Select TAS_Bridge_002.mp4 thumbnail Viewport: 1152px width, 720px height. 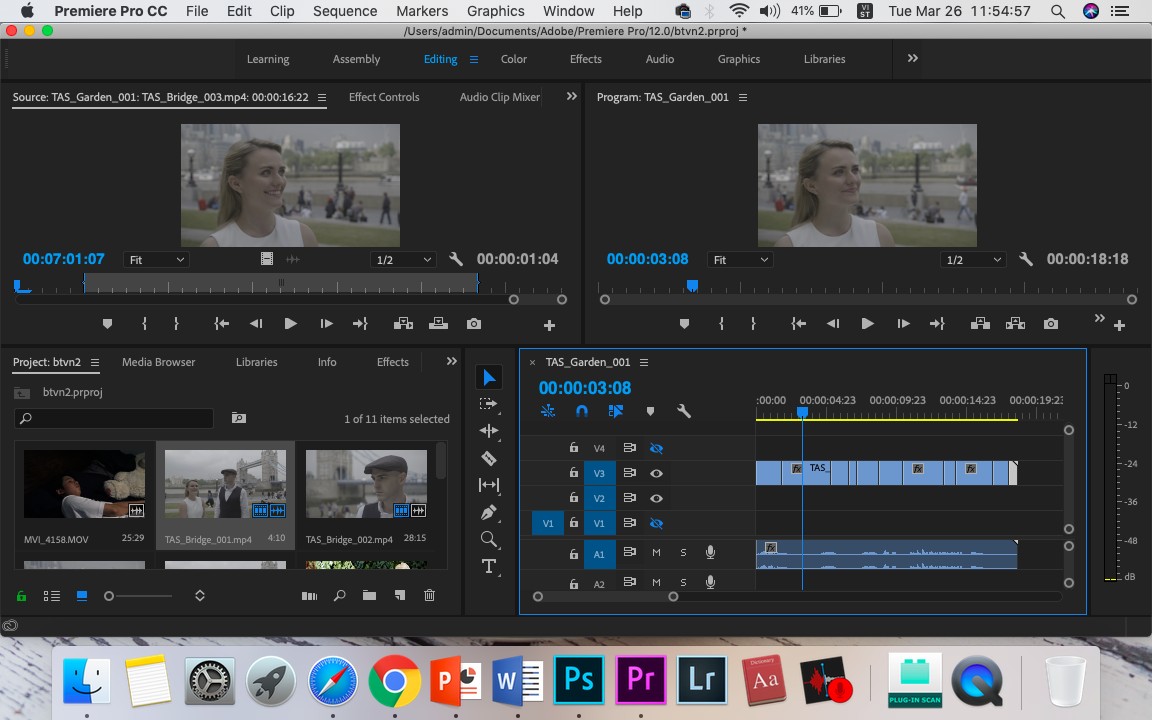[x=366, y=484]
